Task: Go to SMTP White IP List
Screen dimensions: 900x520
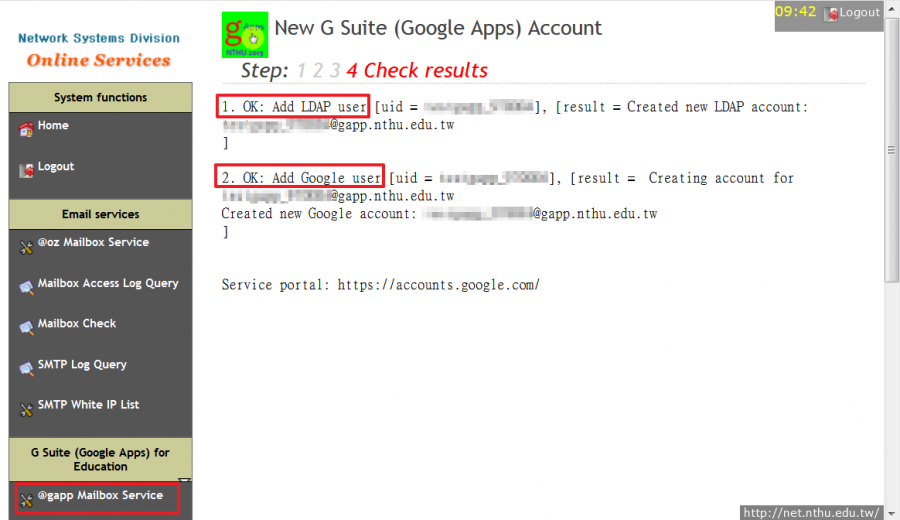Action: [x=88, y=405]
